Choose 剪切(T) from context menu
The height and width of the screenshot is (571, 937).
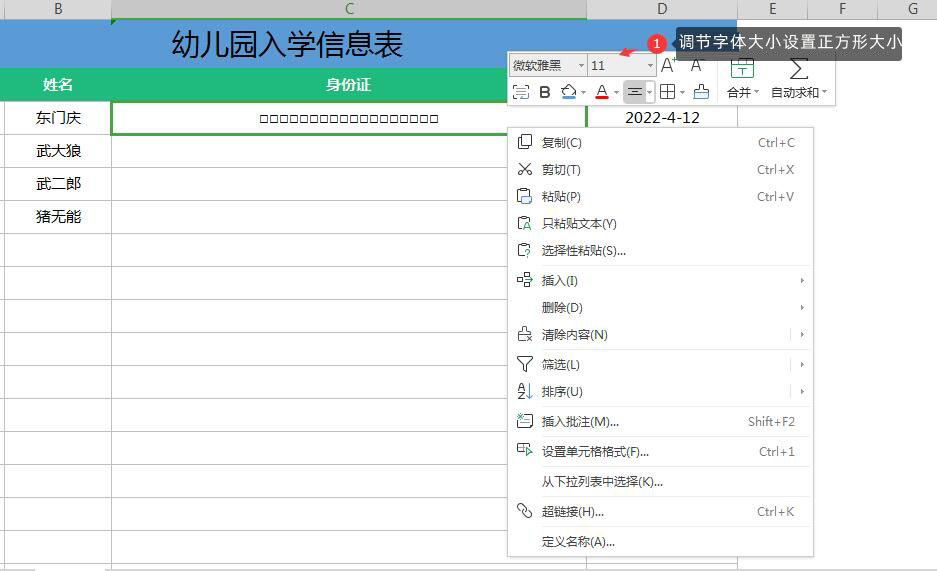pos(660,170)
